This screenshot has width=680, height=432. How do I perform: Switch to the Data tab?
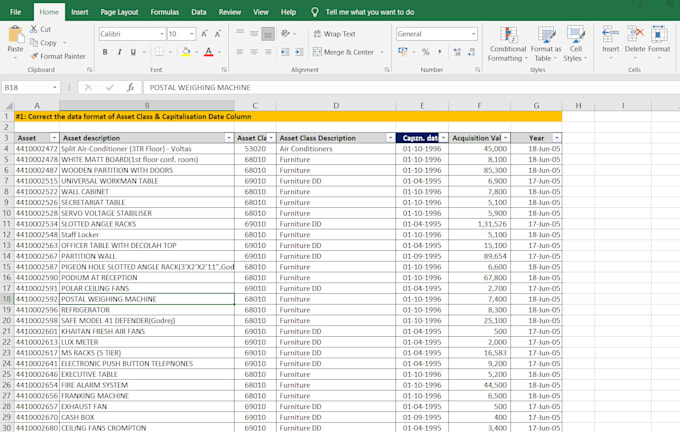pos(199,12)
